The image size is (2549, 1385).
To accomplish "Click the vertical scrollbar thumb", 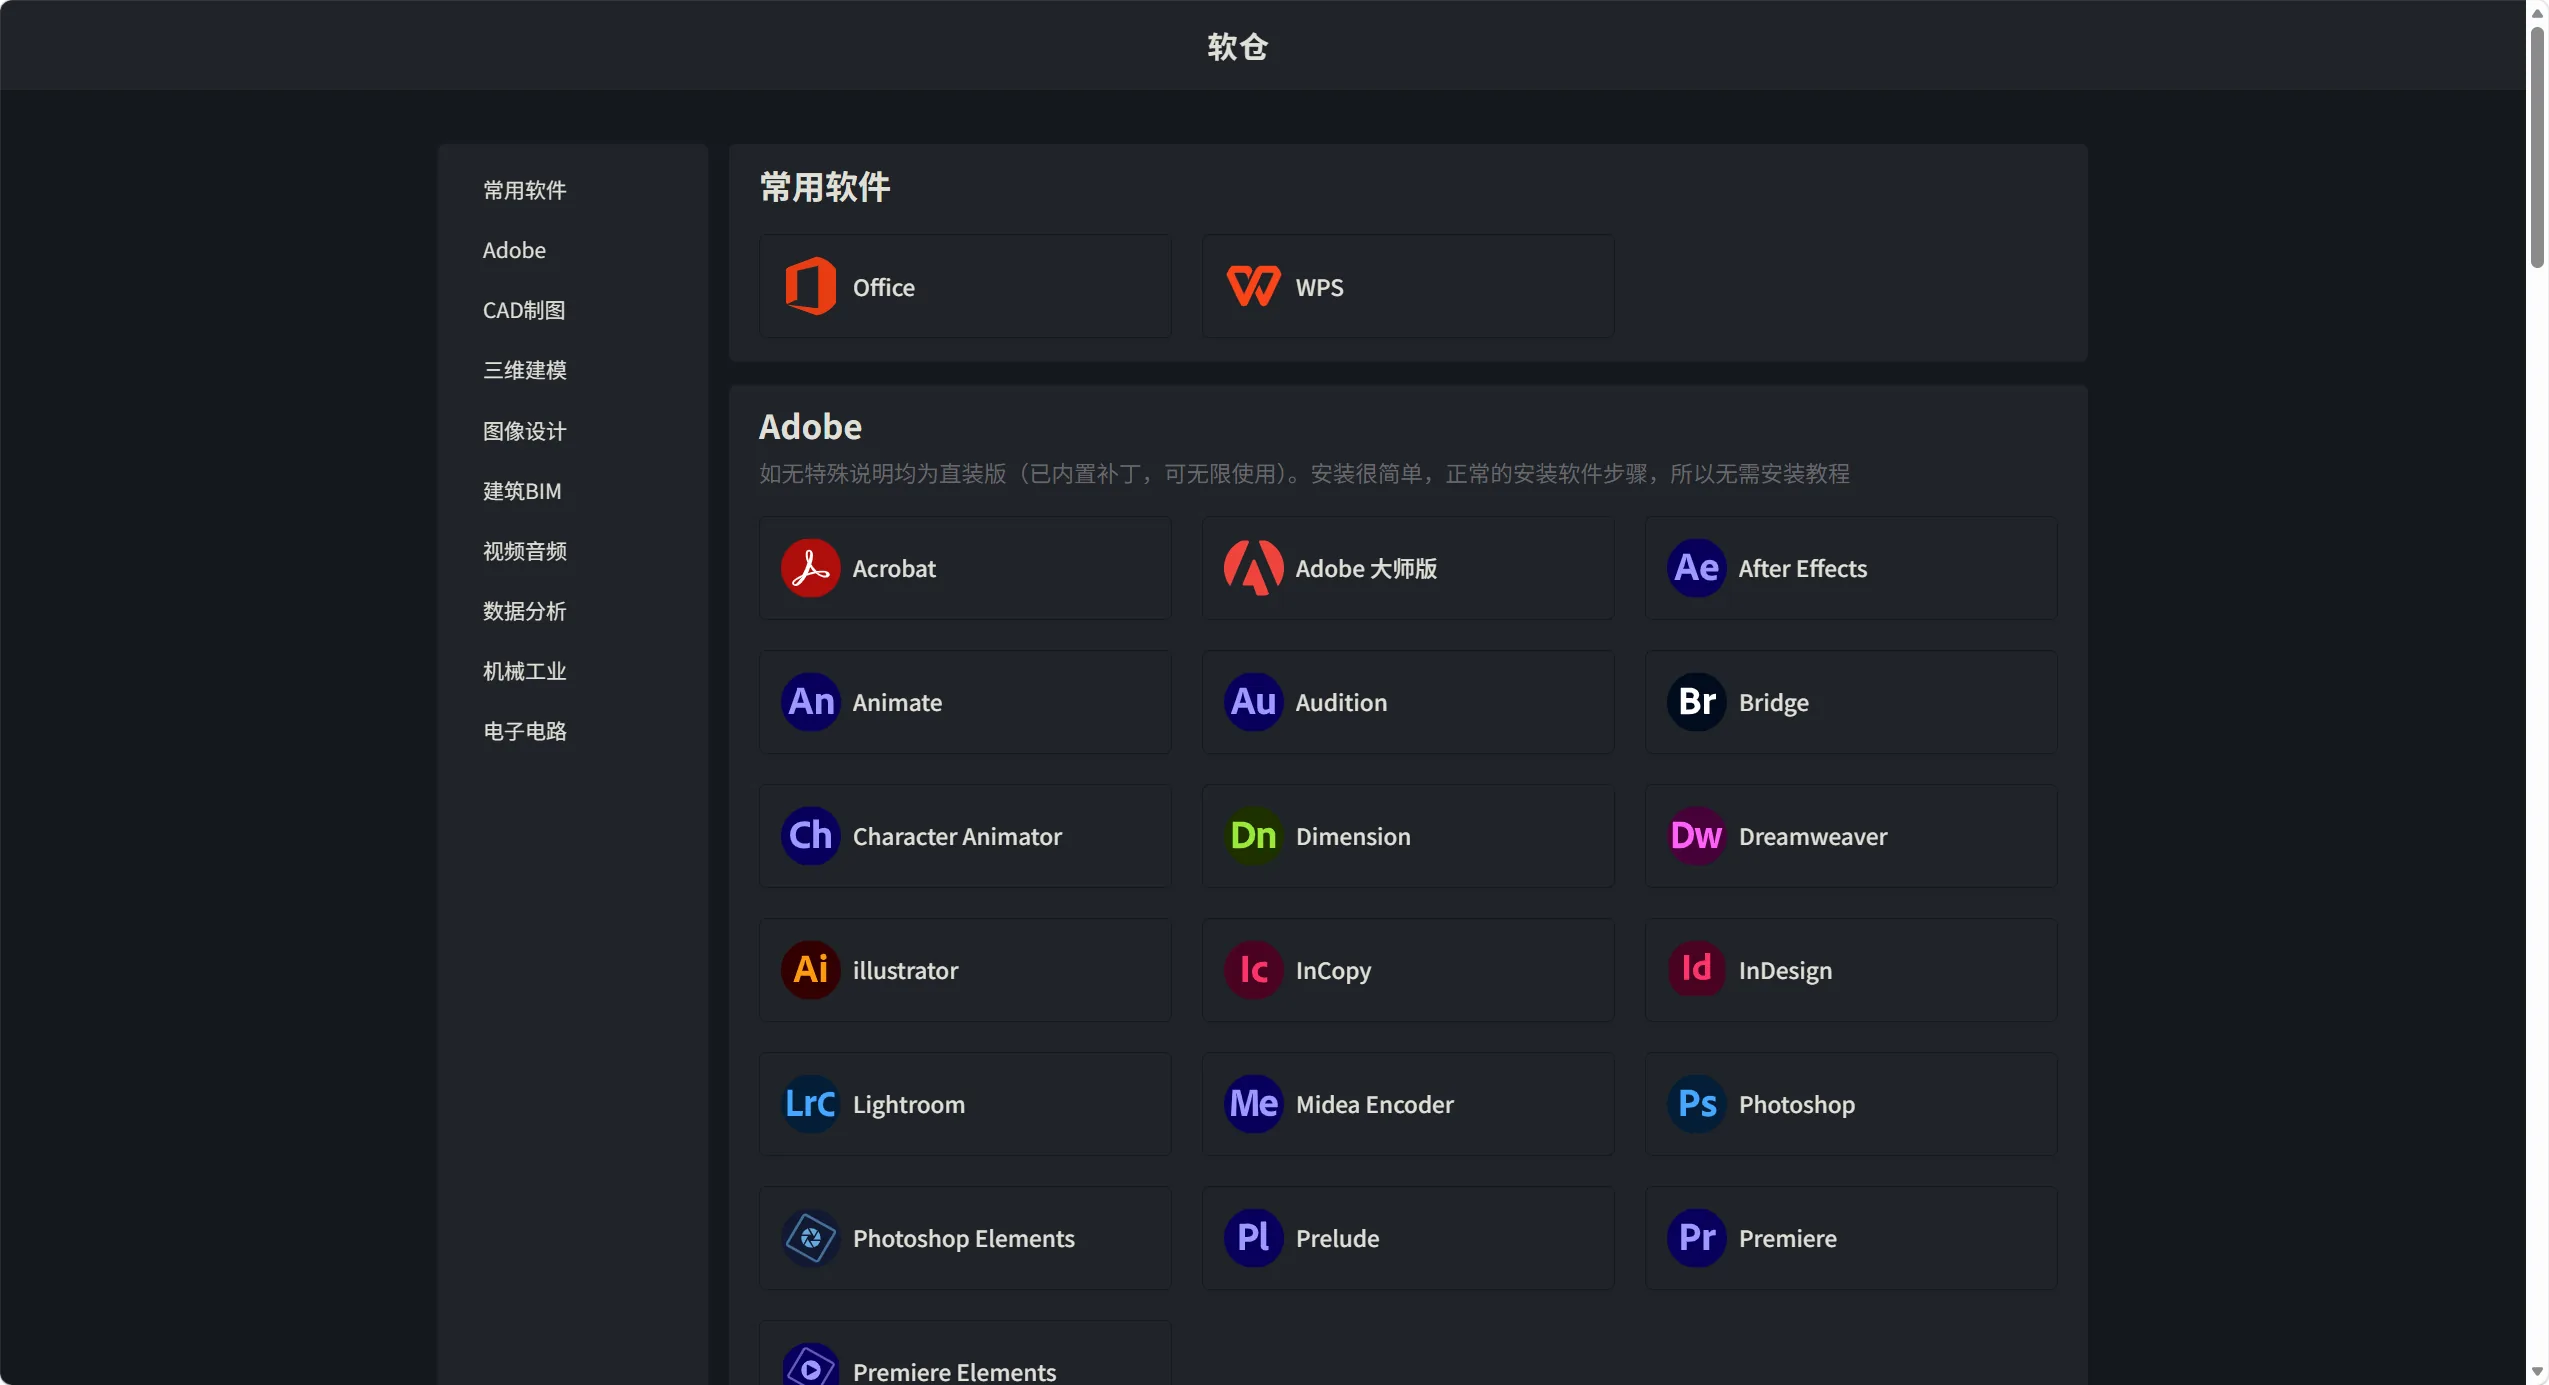I will click(2537, 148).
